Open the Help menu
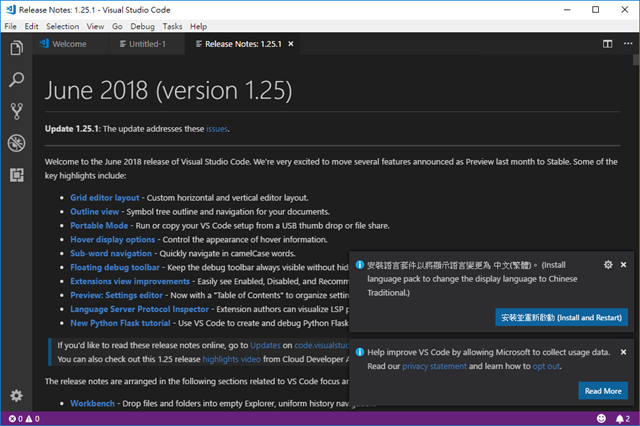The height and width of the screenshot is (426, 640). tap(198, 26)
